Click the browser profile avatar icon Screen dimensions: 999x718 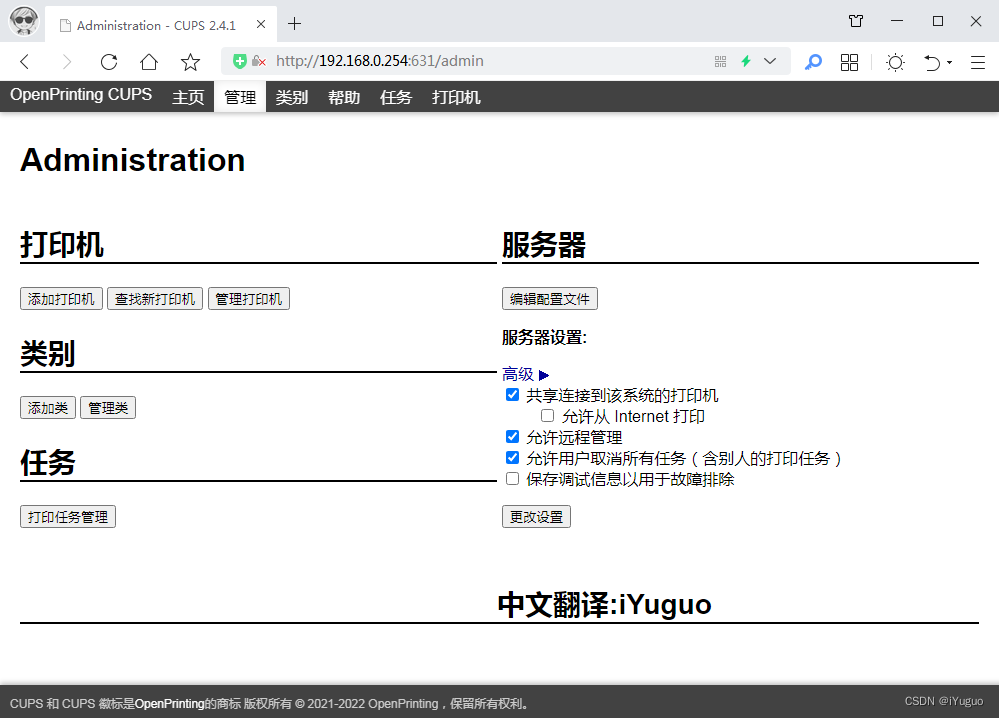point(24,20)
